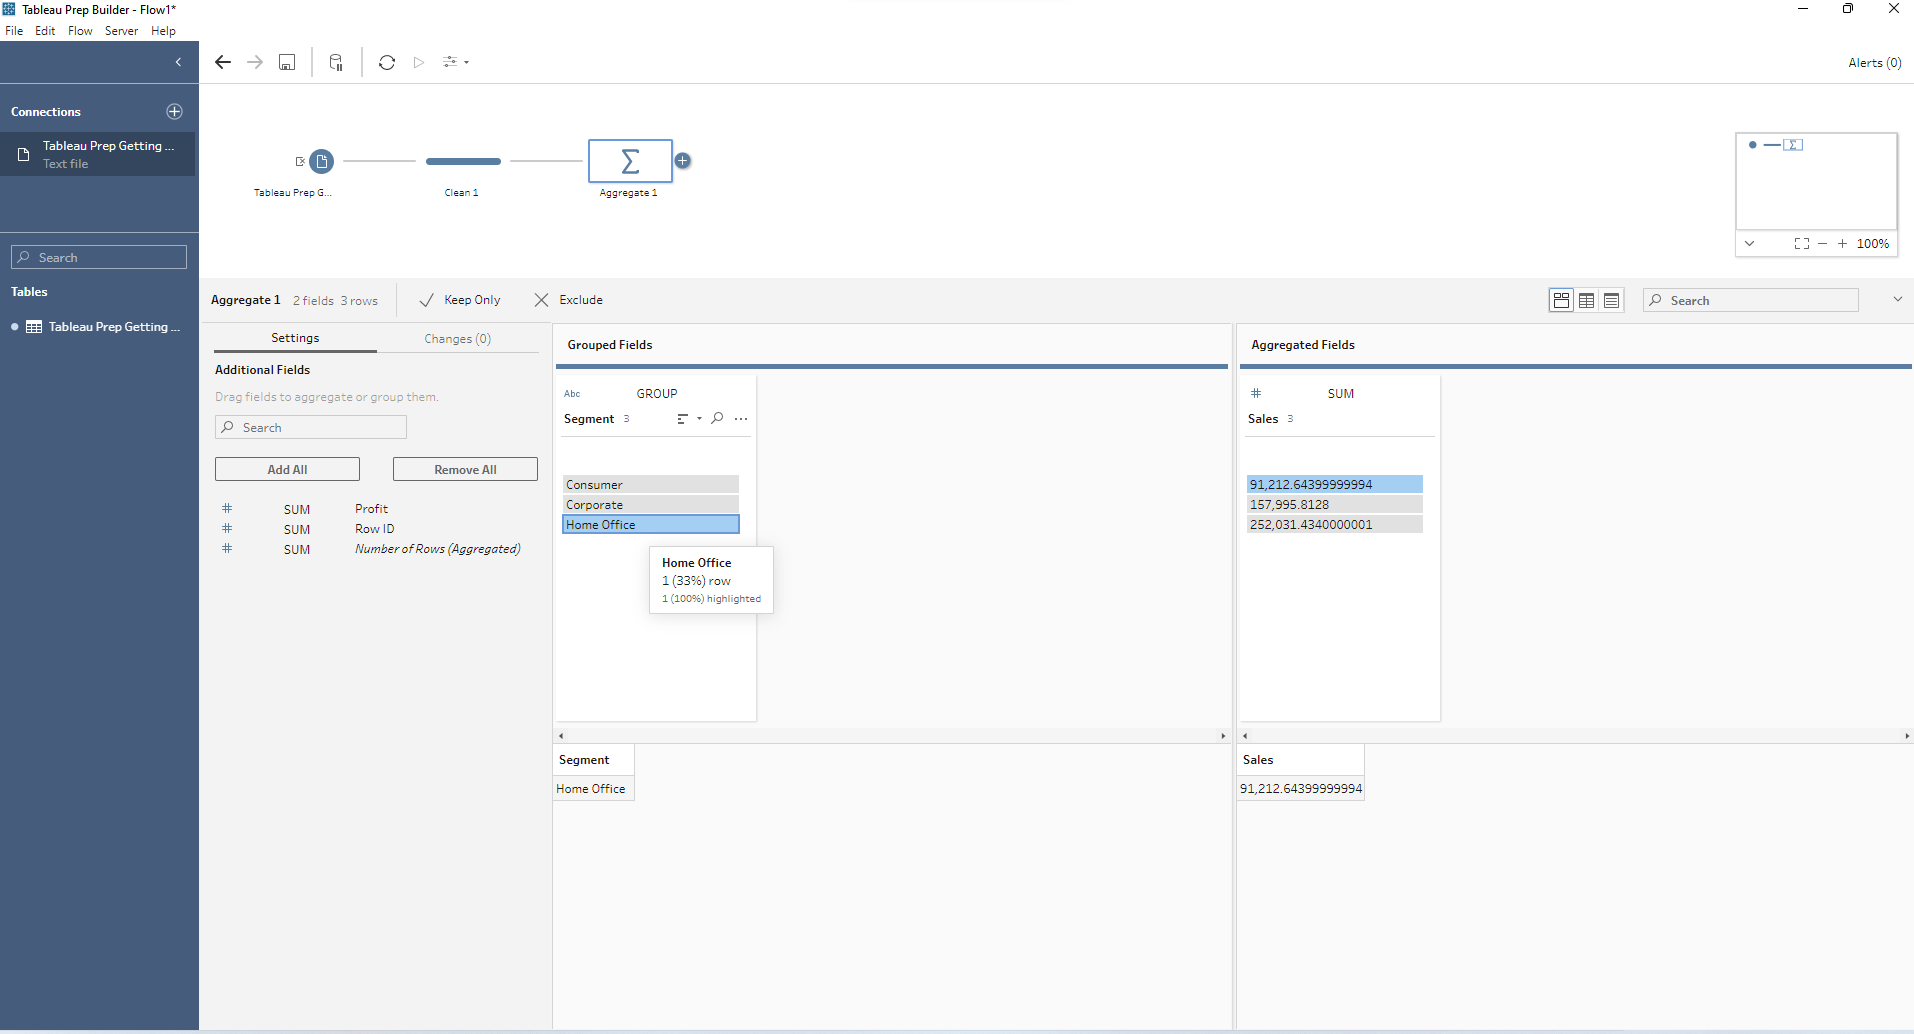Select the Home Office value
1914x1034 pixels.
click(651, 524)
